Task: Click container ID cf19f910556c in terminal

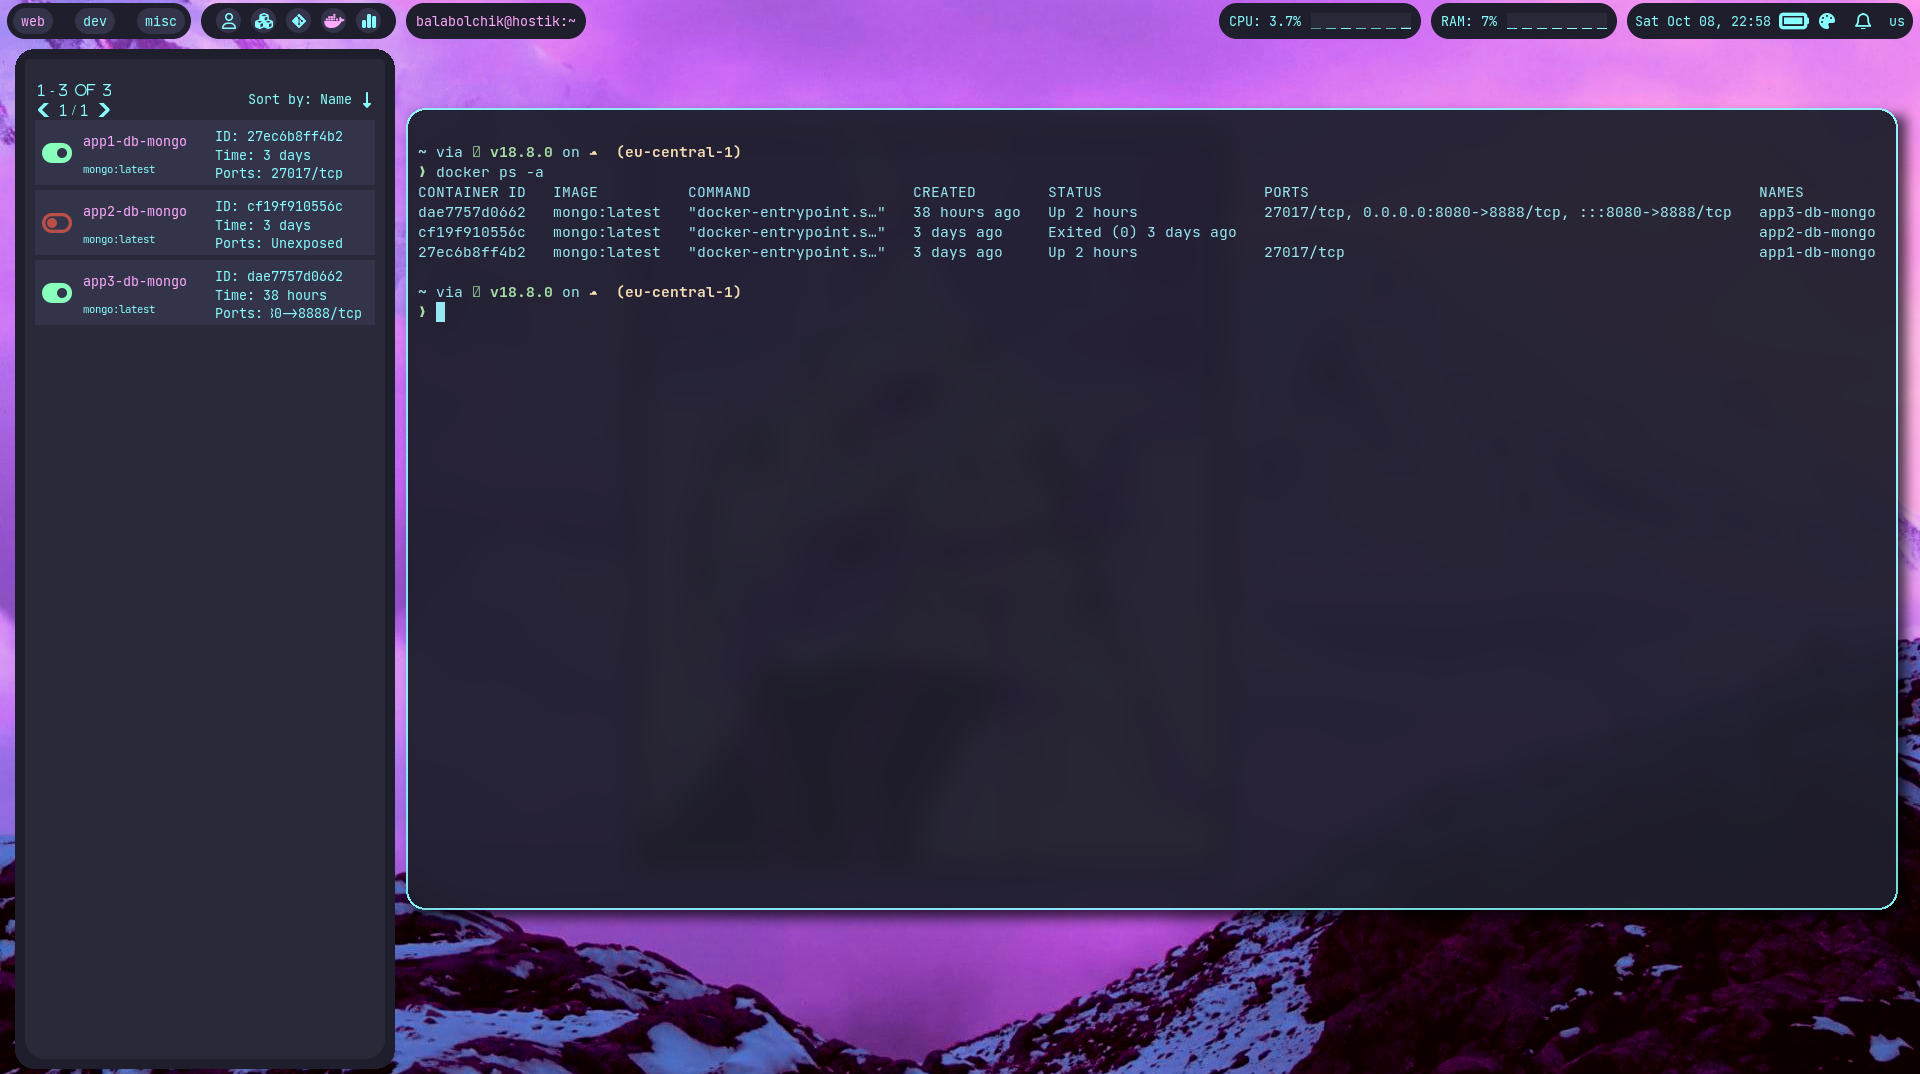Action: 472,232
